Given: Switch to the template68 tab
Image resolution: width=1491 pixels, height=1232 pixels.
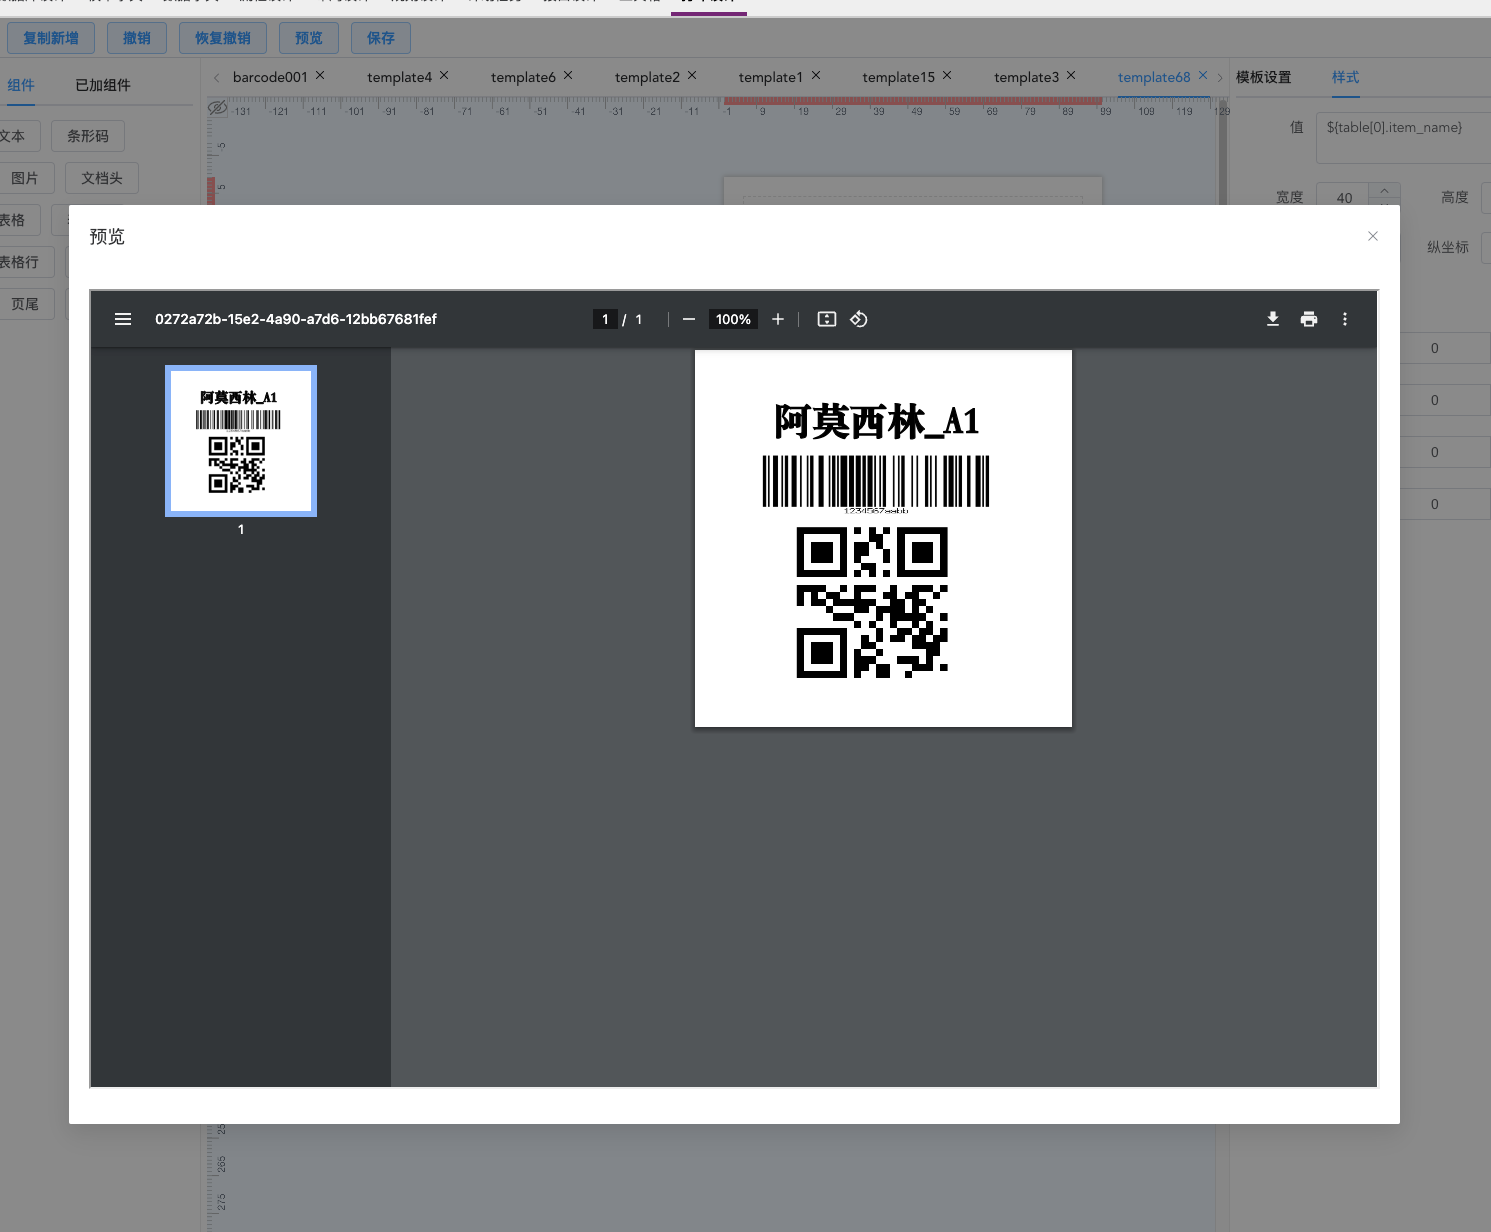Looking at the screenshot, I should 1154,77.
